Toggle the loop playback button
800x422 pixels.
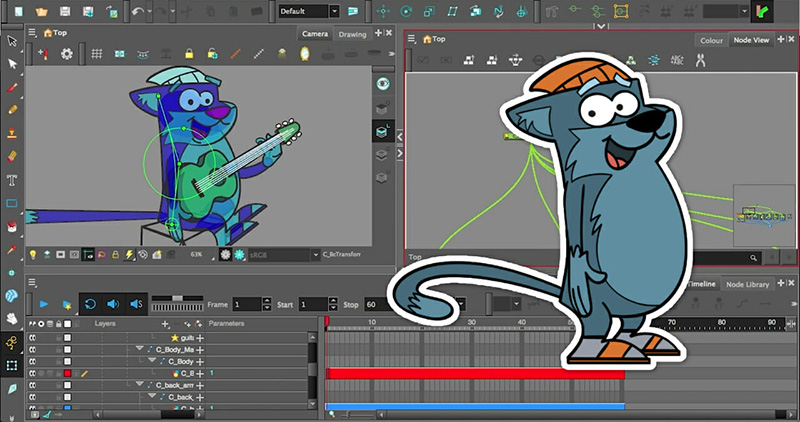click(x=89, y=303)
